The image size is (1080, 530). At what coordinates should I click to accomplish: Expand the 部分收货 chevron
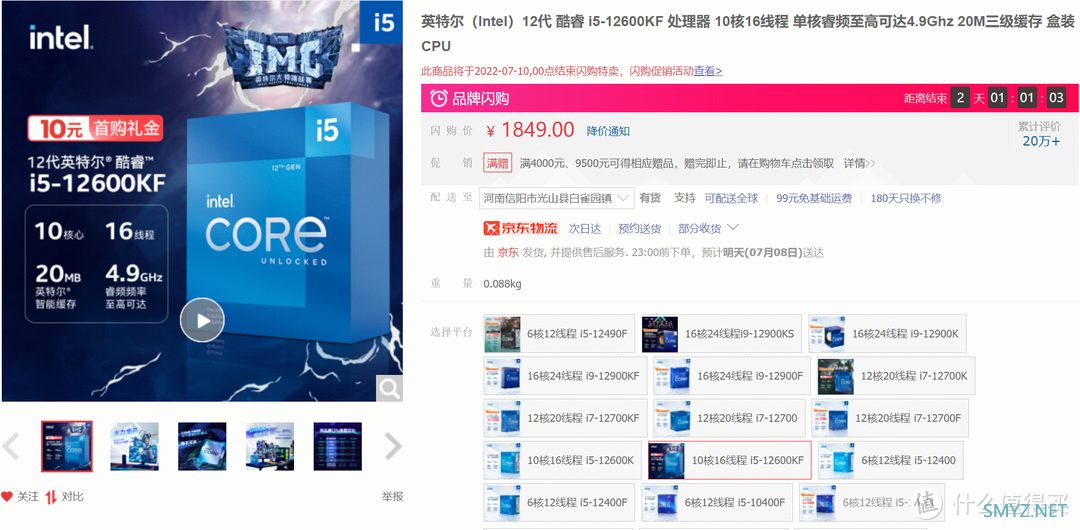(x=733, y=227)
